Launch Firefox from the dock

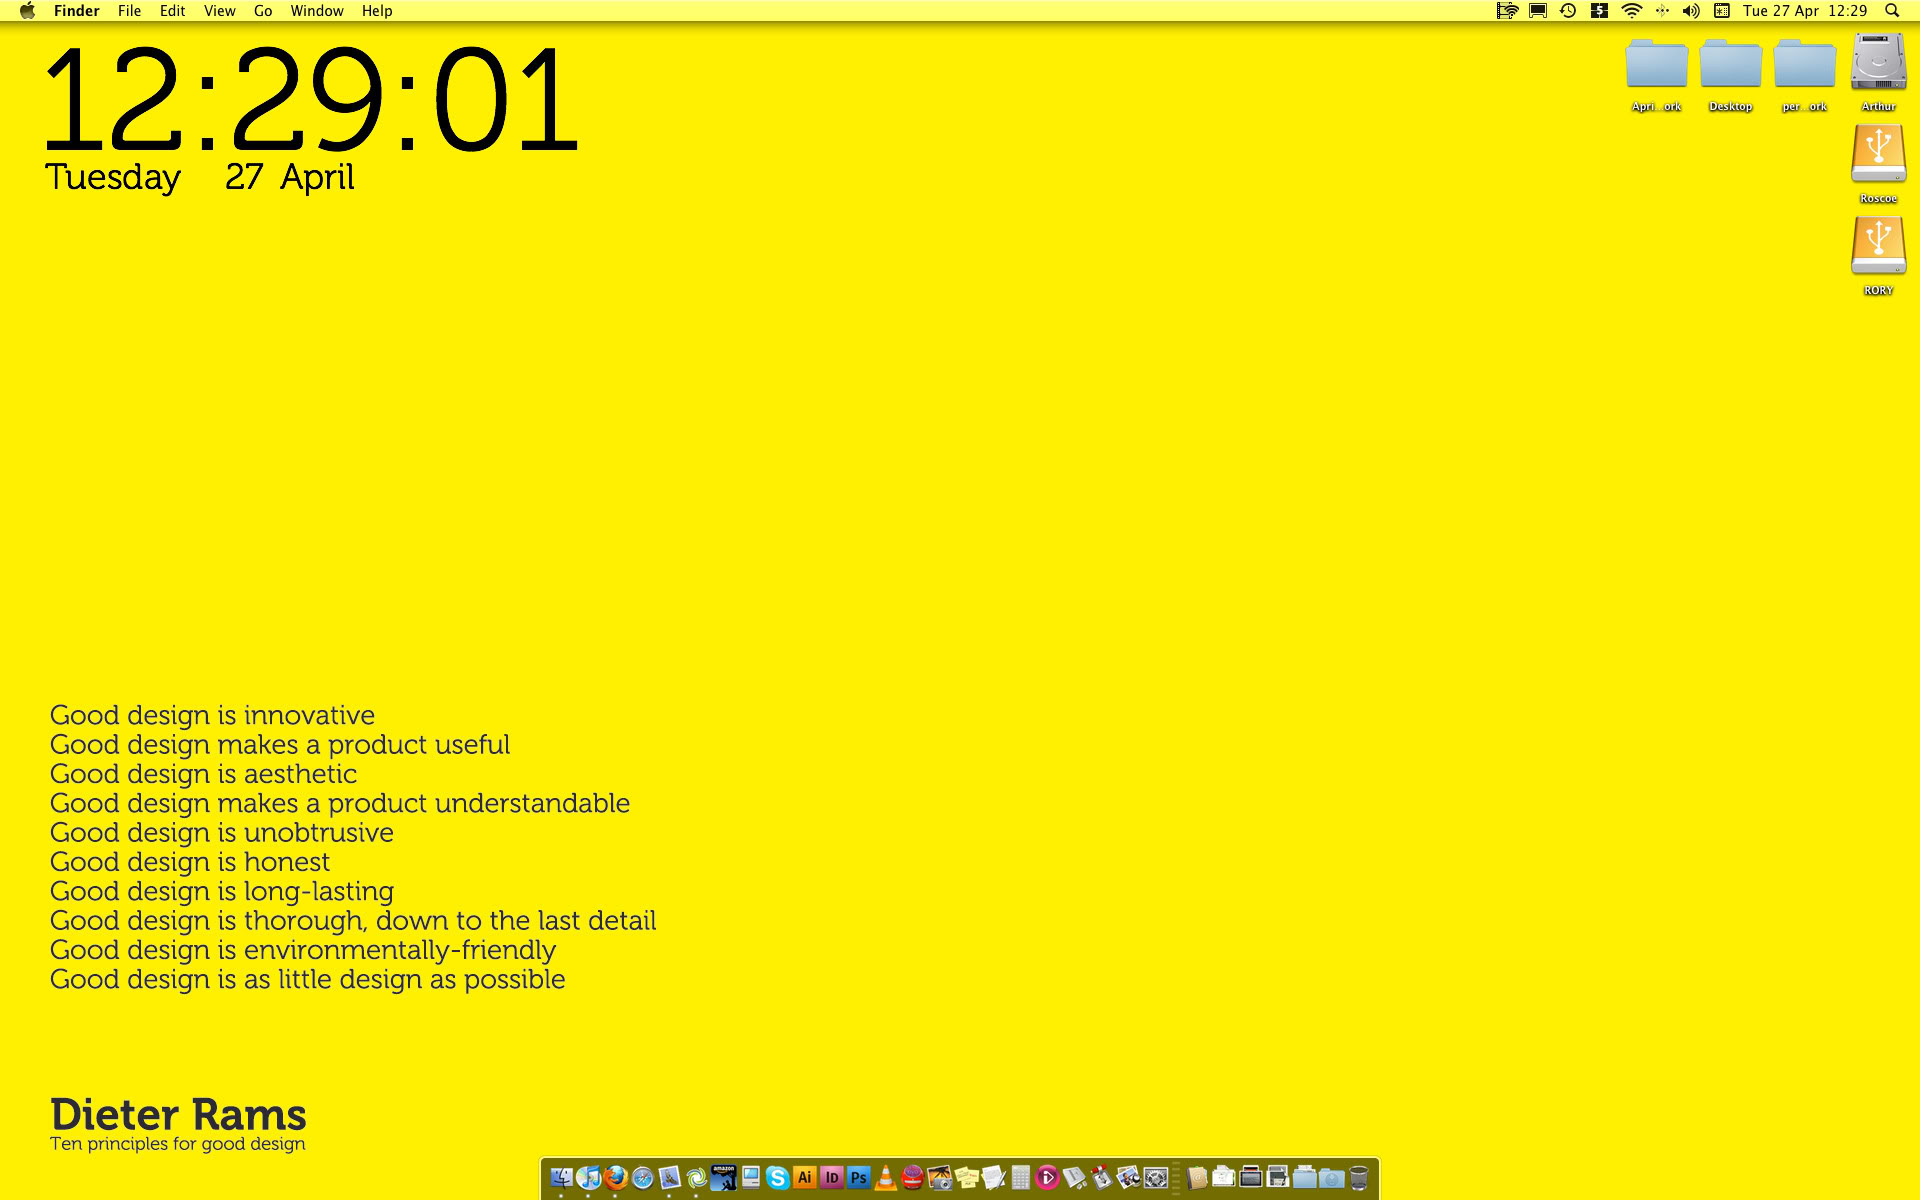(x=615, y=1177)
